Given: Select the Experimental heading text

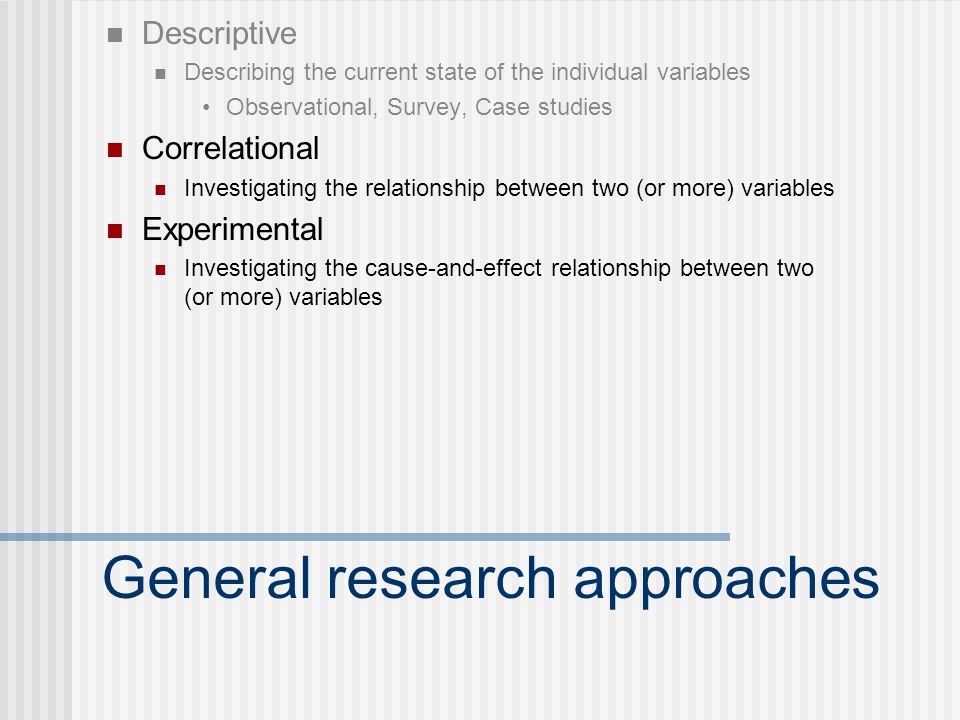Looking at the screenshot, I should [x=233, y=230].
